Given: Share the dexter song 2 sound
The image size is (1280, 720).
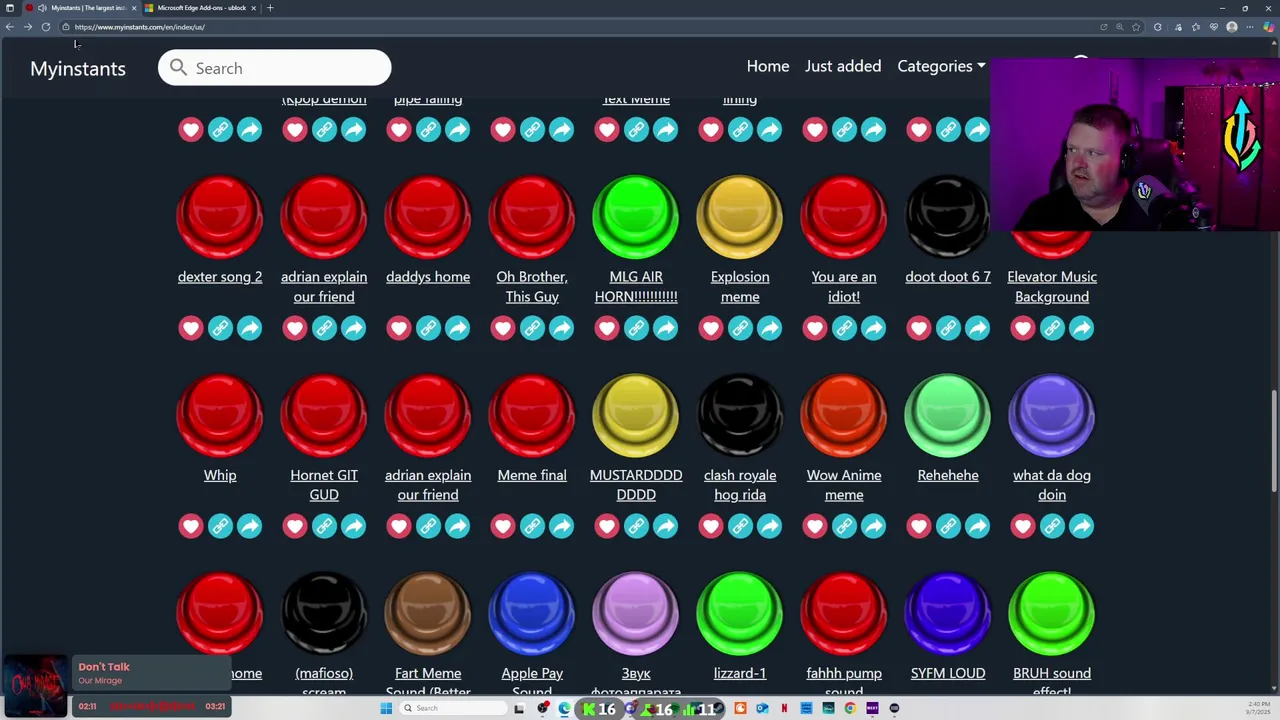Looking at the screenshot, I should pos(249,328).
